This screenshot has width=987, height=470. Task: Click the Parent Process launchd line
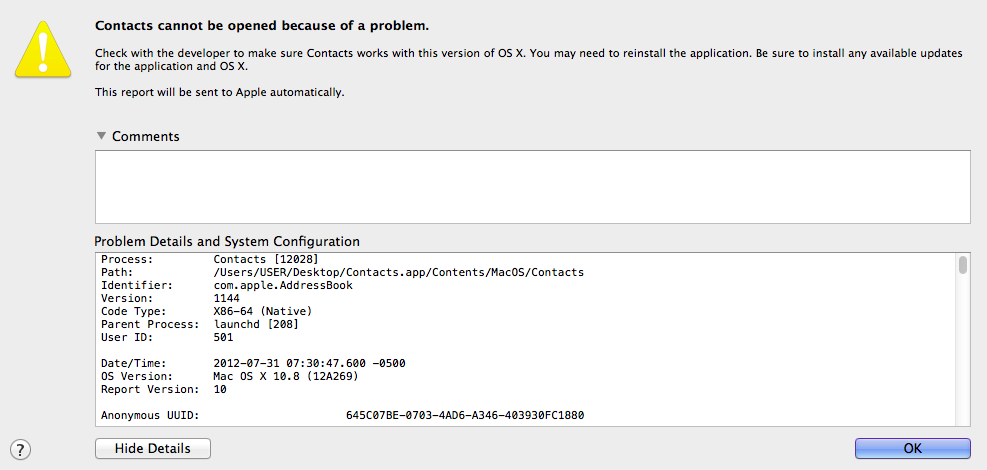click(x=256, y=324)
